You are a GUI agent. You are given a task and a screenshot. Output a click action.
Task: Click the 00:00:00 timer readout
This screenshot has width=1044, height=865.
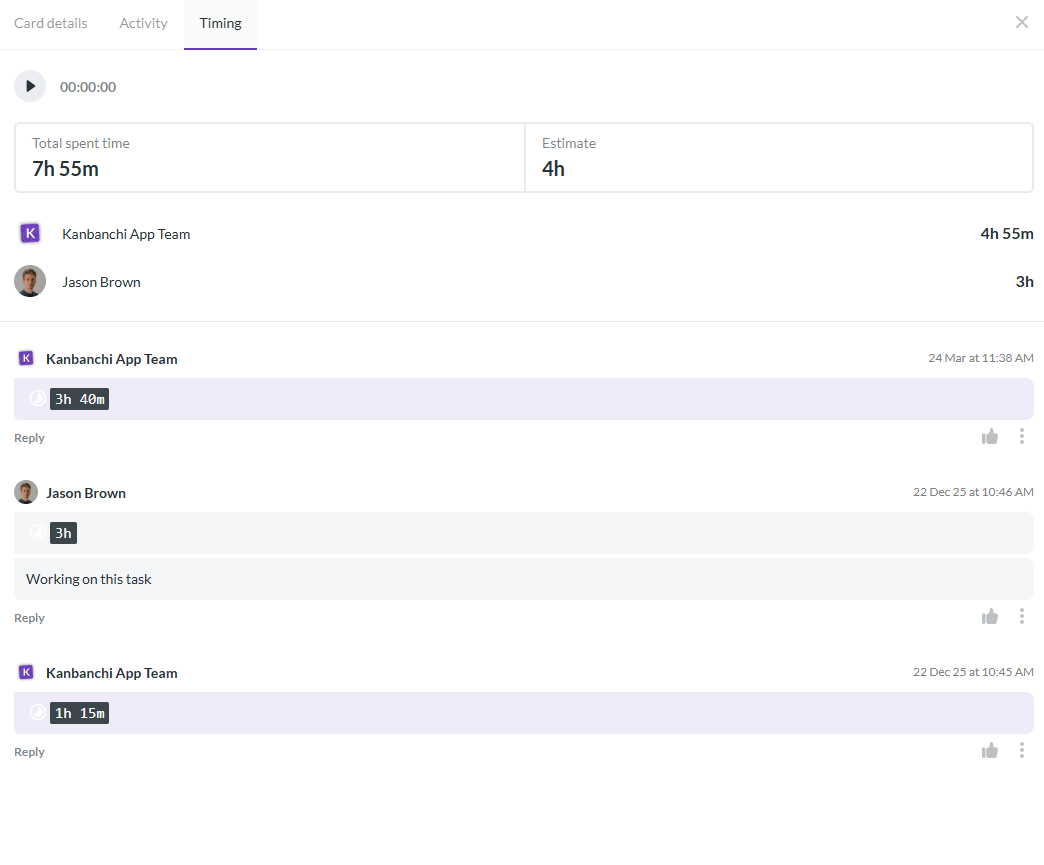point(88,87)
